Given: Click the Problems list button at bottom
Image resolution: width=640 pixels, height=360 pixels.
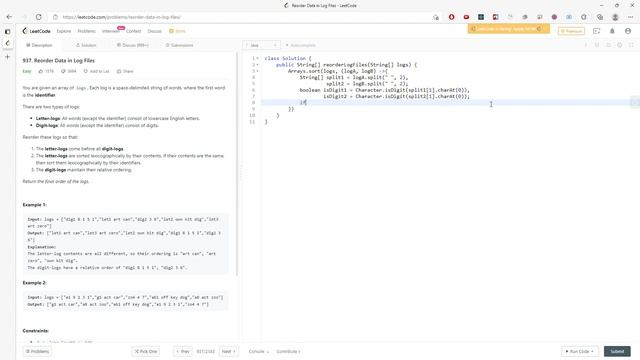Looking at the screenshot, I should [38, 351].
